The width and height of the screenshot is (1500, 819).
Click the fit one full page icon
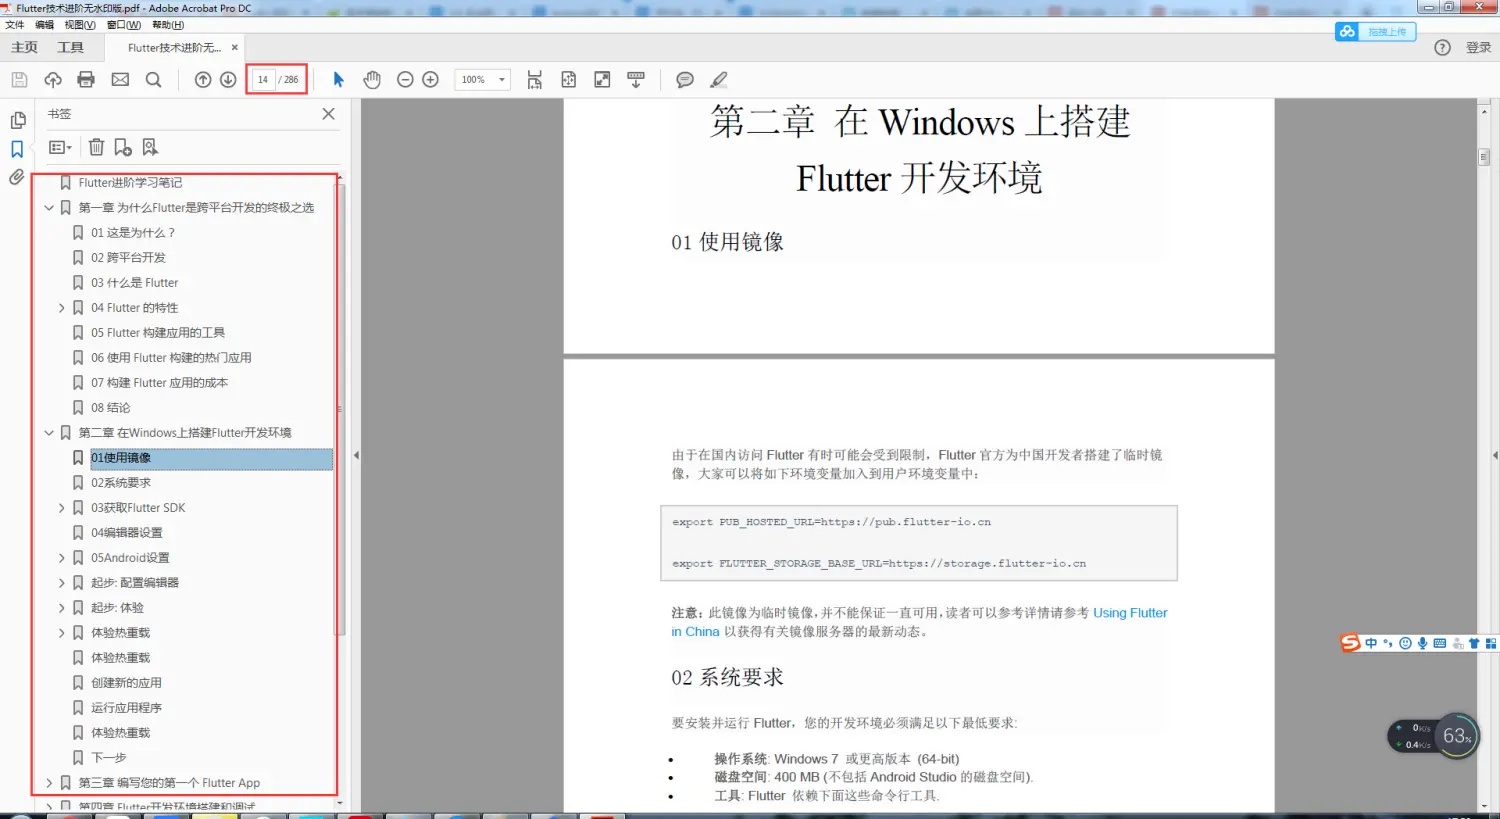tap(569, 80)
